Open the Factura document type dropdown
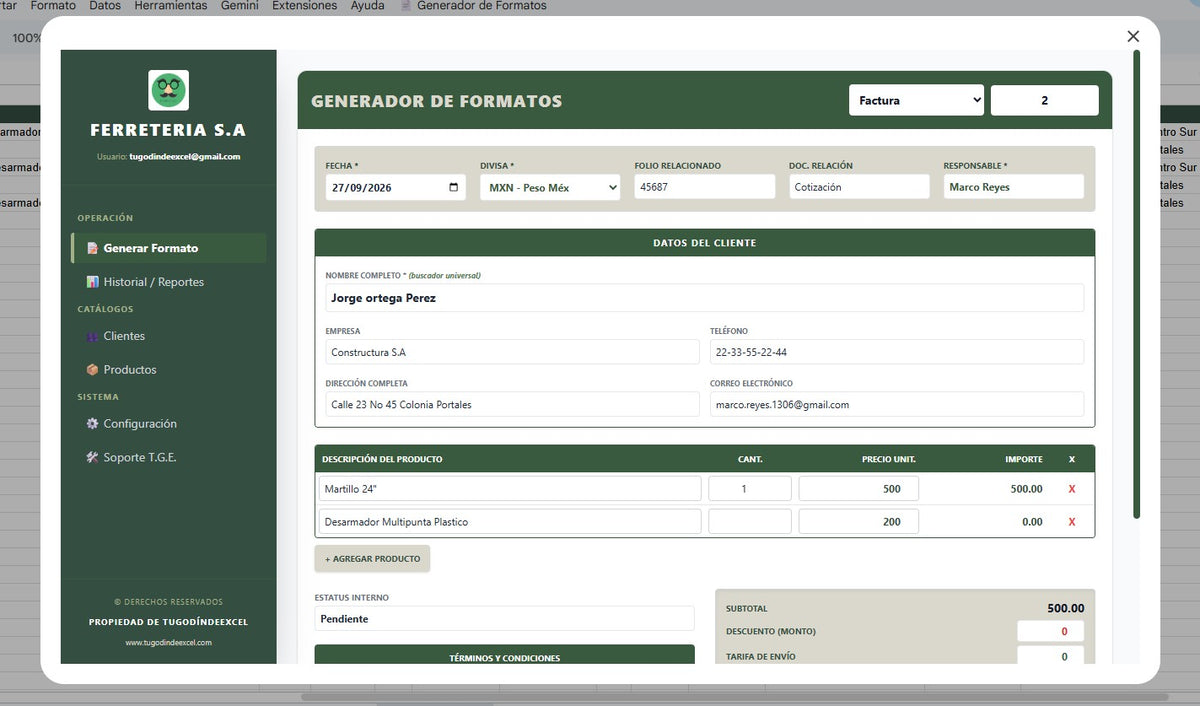Screen dimensions: 1200x706 coord(917,101)
